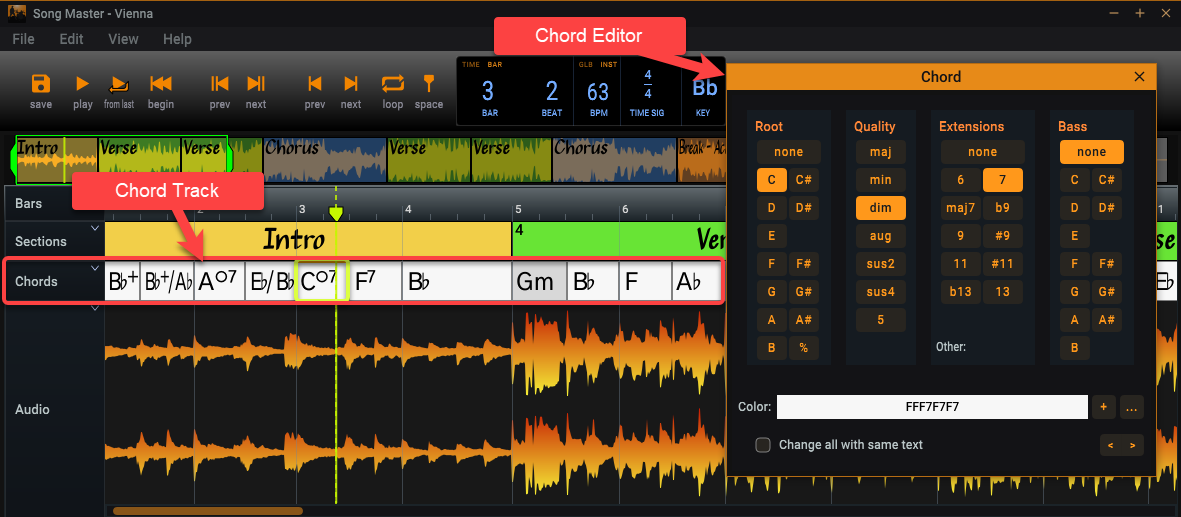
Task: Set the Bass note to none
Action: click(x=1091, y=152)
